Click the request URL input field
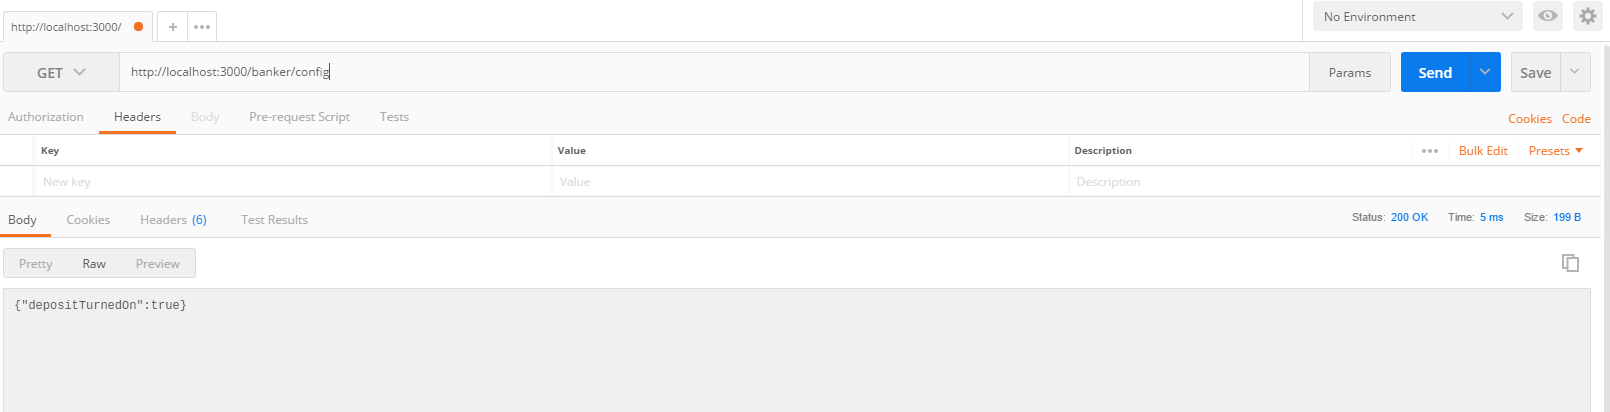 [x=714, y=72]
